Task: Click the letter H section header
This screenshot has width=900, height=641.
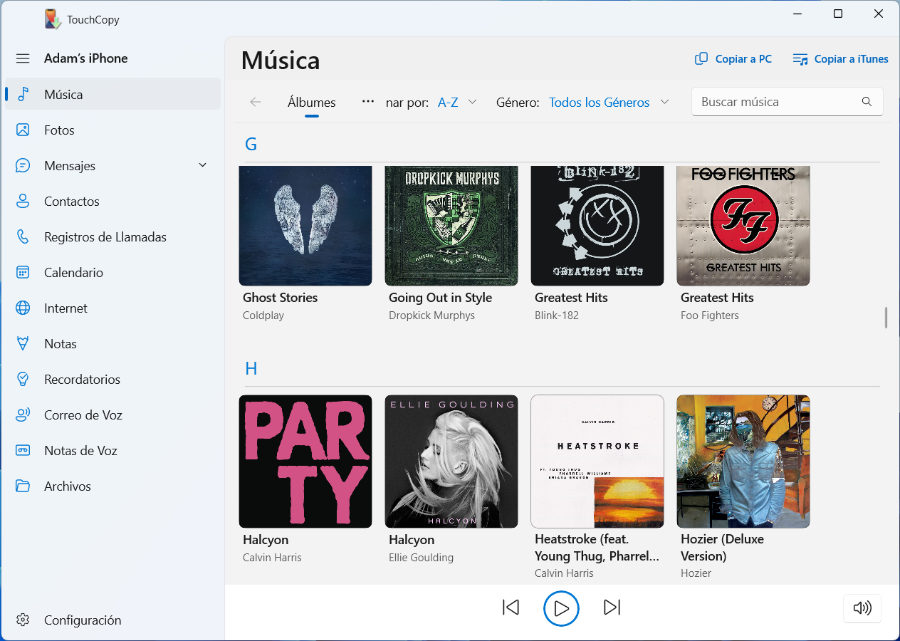Action: [x=251, y=368]
